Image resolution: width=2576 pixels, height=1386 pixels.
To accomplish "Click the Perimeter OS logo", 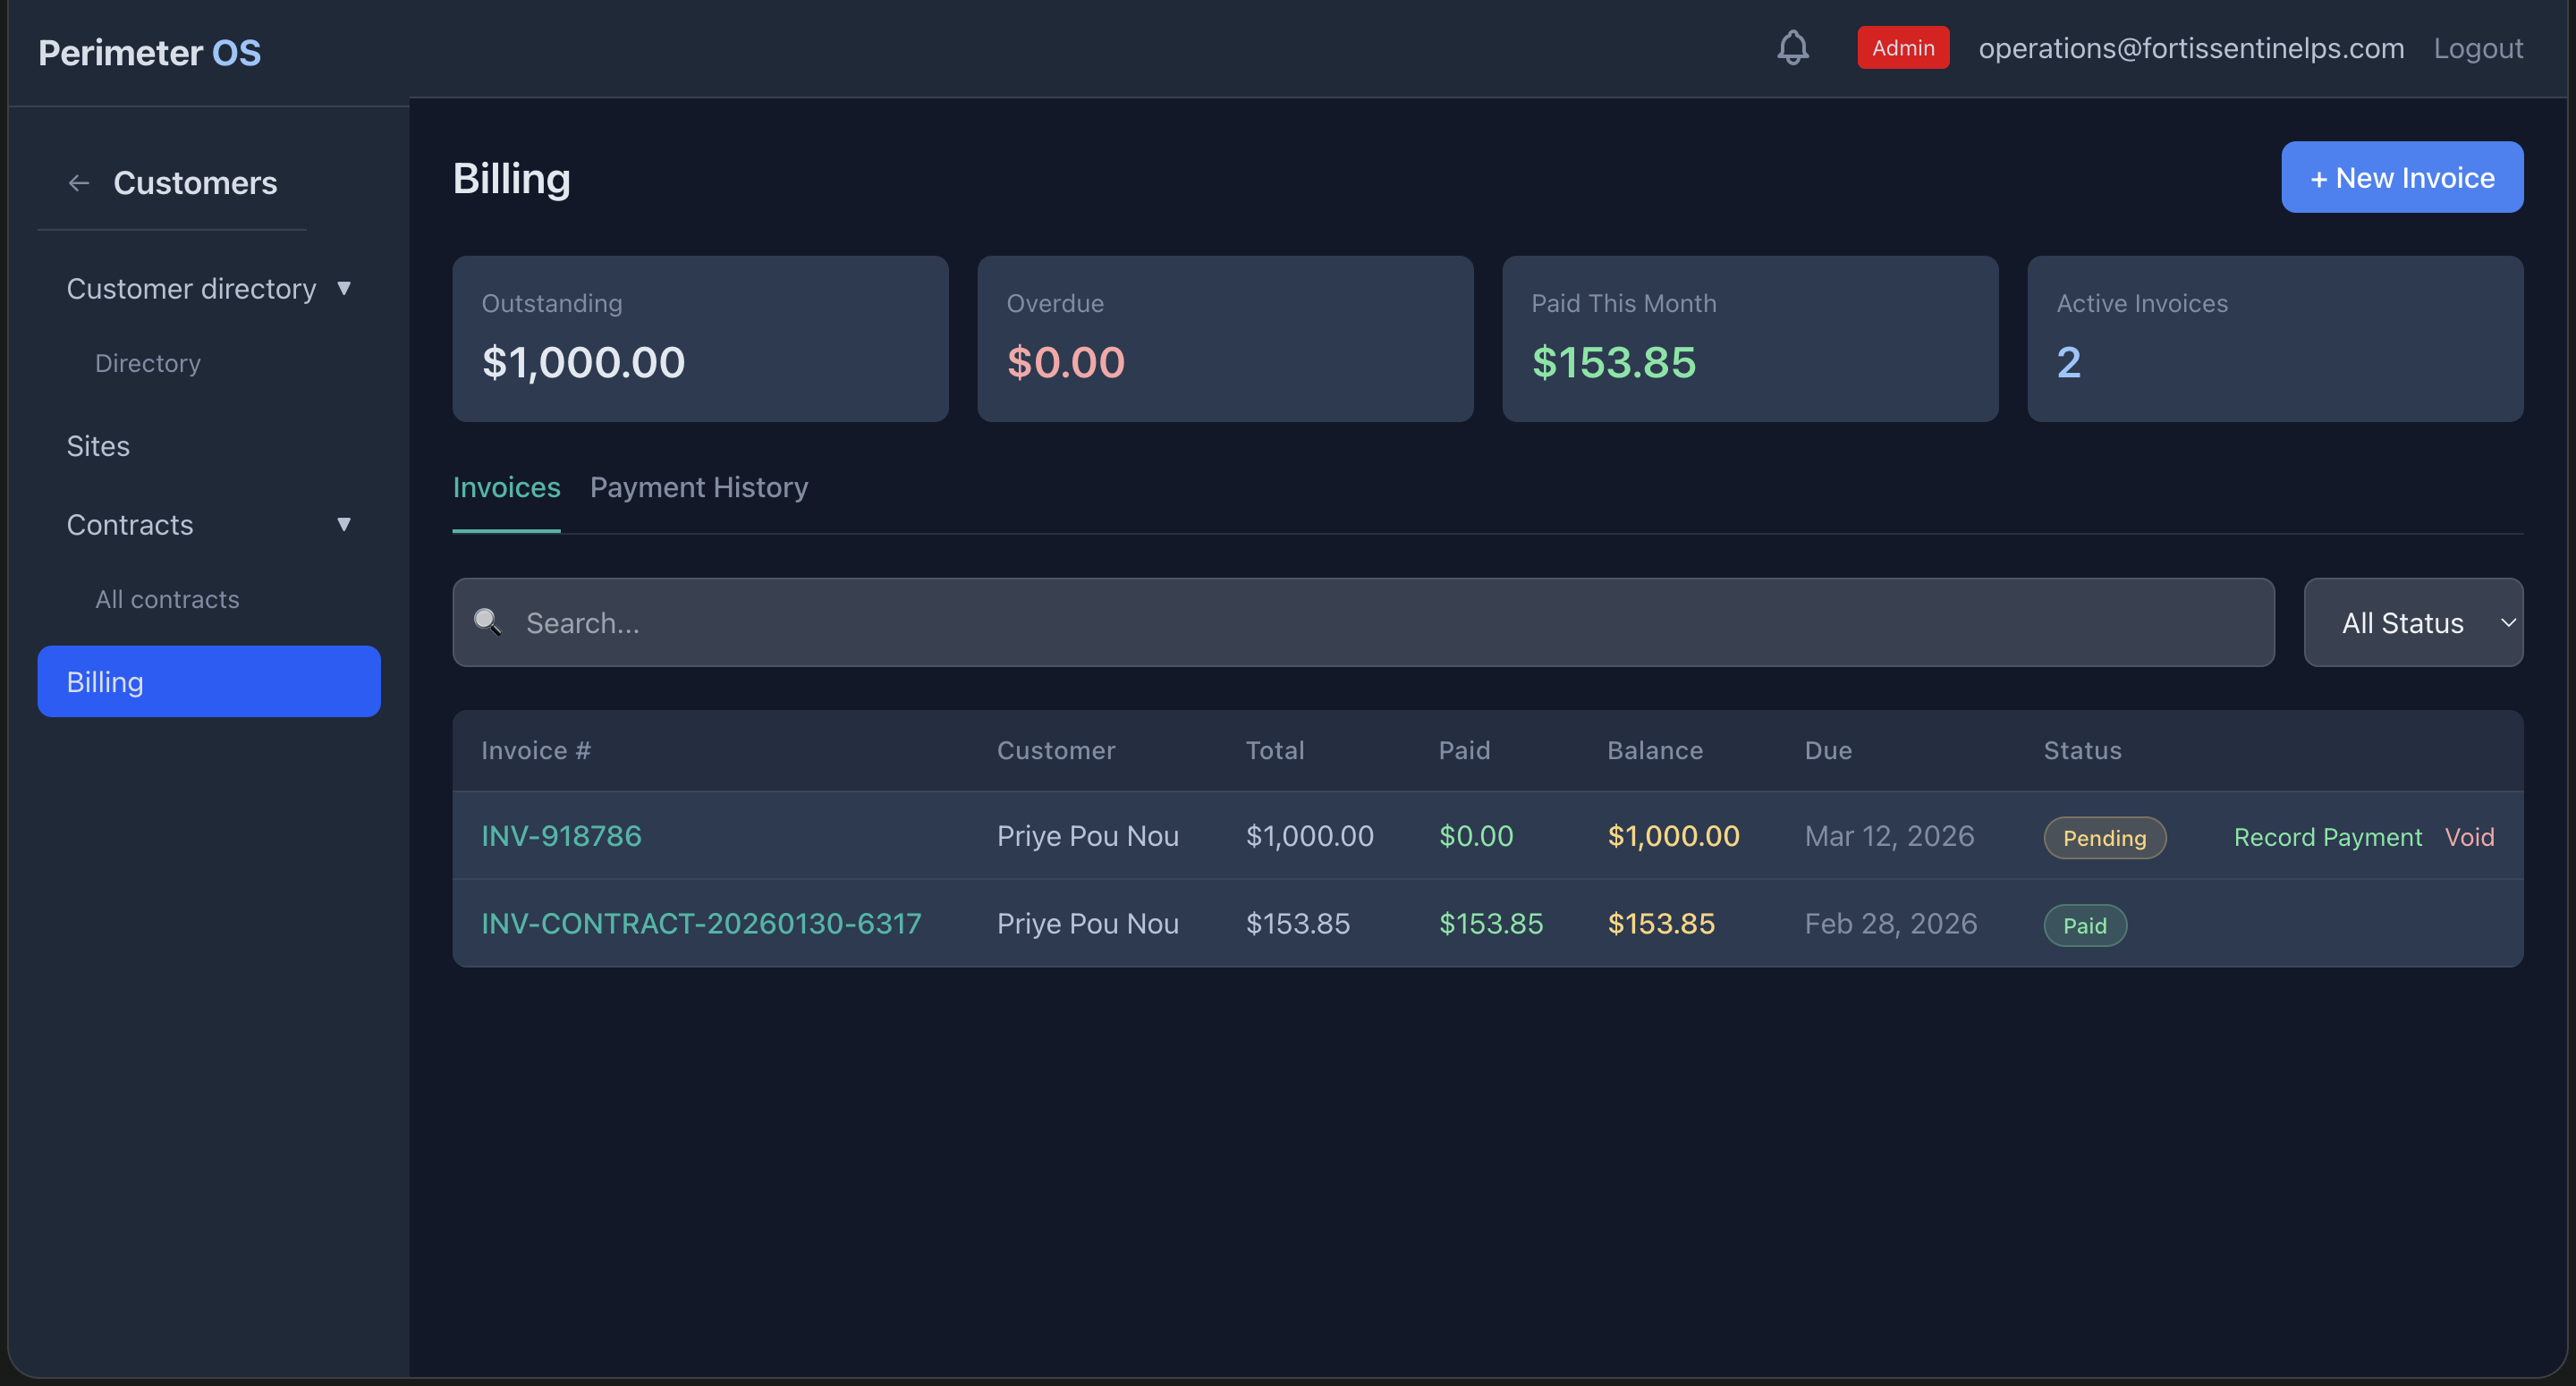I will 149,51.
